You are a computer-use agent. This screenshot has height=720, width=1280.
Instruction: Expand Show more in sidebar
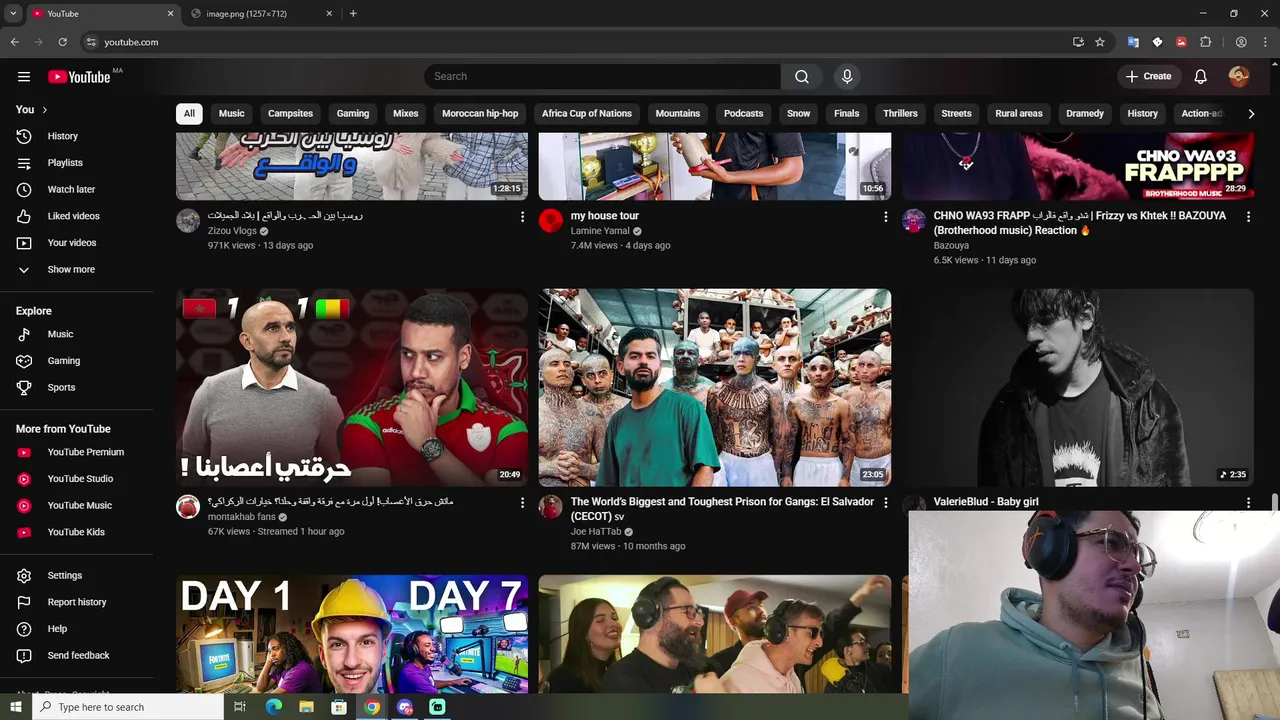coord(71,270)
